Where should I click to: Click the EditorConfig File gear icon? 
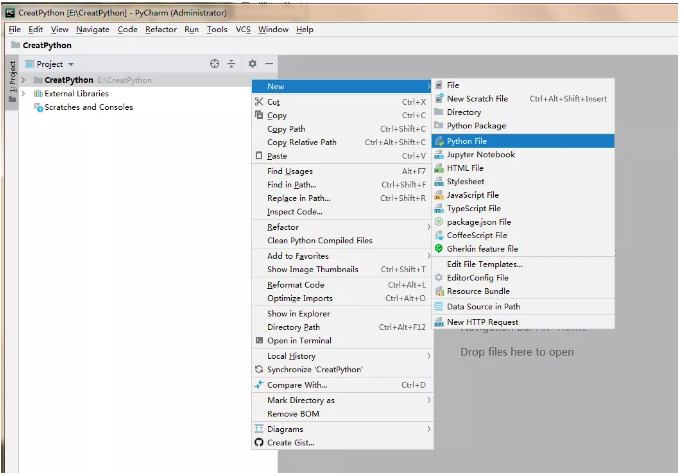pyautogui.click(x=439, y=277)
